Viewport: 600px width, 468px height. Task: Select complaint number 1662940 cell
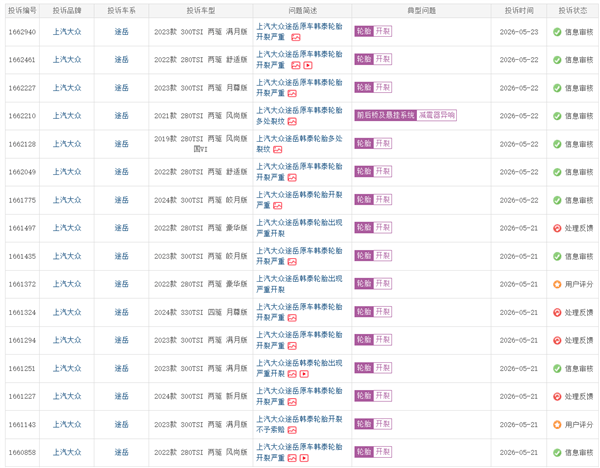click(22, 32)
